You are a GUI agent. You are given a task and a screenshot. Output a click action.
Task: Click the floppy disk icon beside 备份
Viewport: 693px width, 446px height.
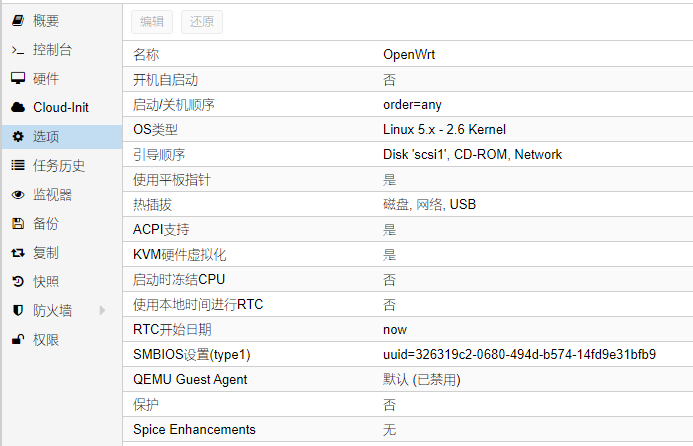pyautogui.click(x=18, y=224)
